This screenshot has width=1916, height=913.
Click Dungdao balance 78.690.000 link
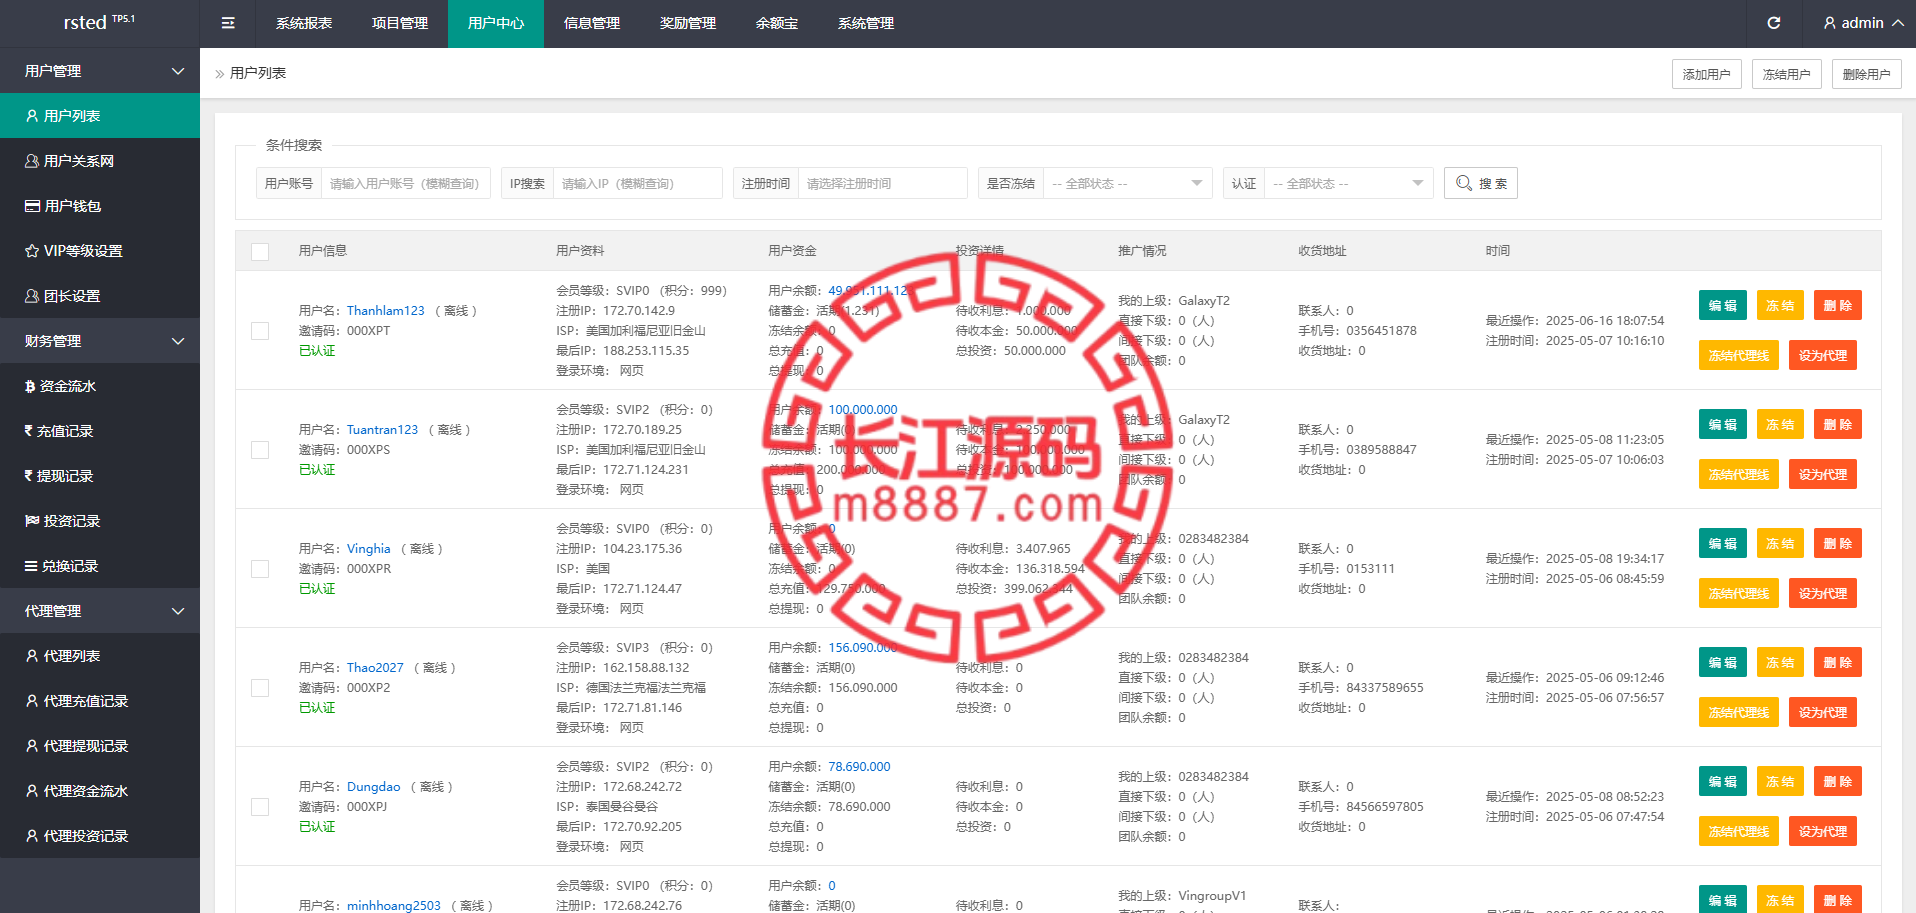(859, 767)
